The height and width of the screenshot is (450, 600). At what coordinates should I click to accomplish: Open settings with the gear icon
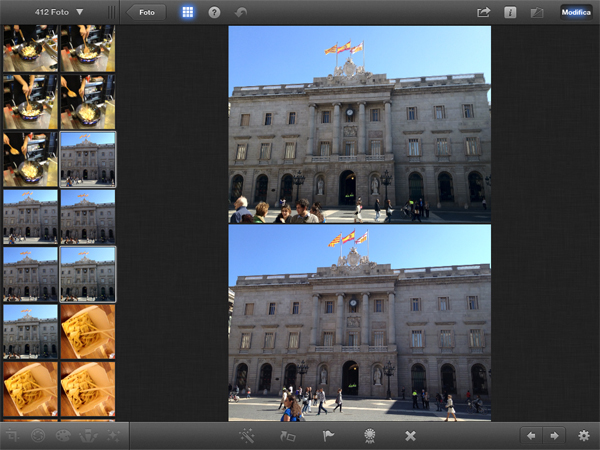point(584,435)
